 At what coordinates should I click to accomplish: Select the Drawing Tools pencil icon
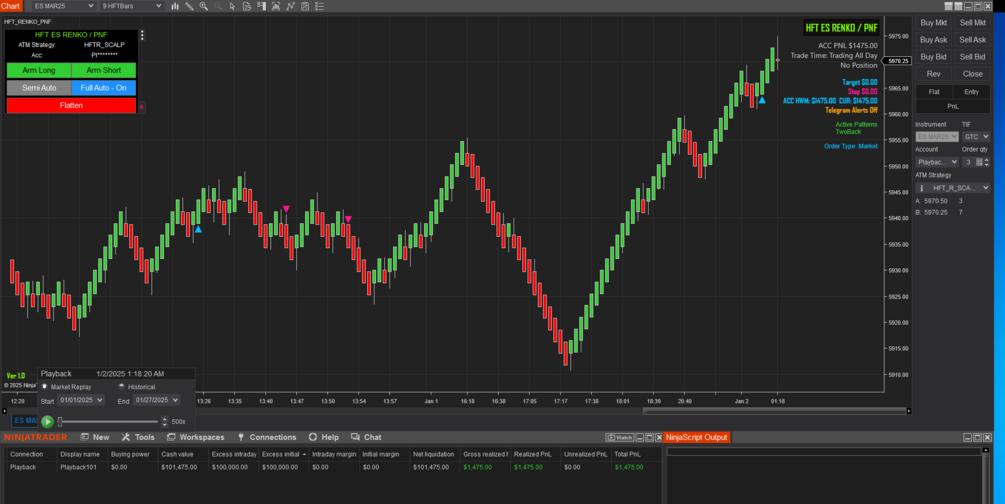click(189, 6)
